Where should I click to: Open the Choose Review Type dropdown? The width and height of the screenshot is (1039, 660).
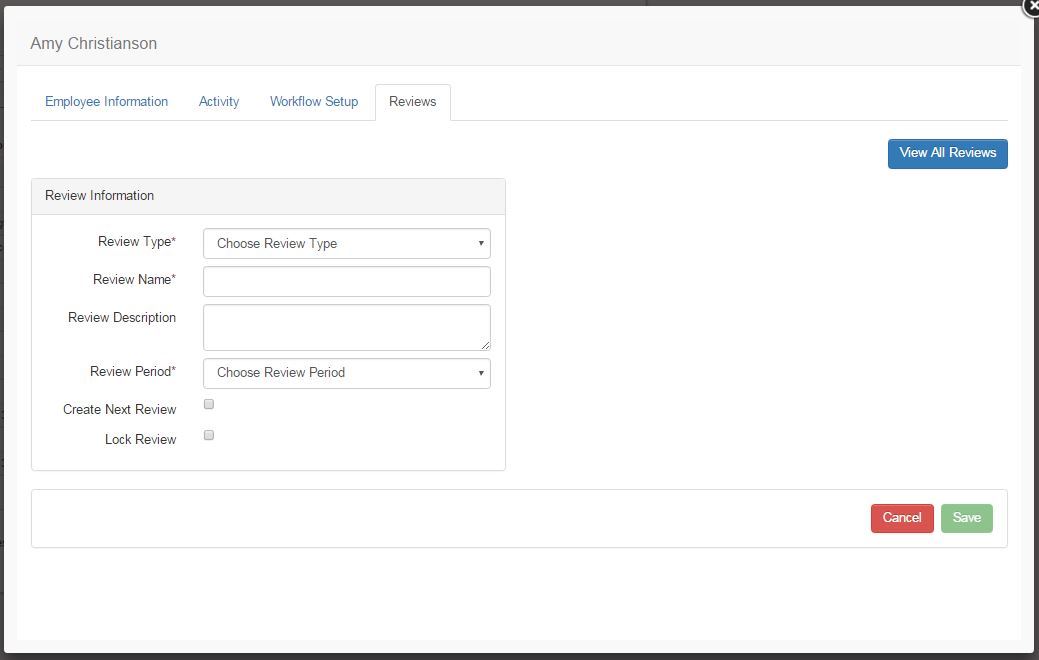pyautogui.click(x=347, y=243)
